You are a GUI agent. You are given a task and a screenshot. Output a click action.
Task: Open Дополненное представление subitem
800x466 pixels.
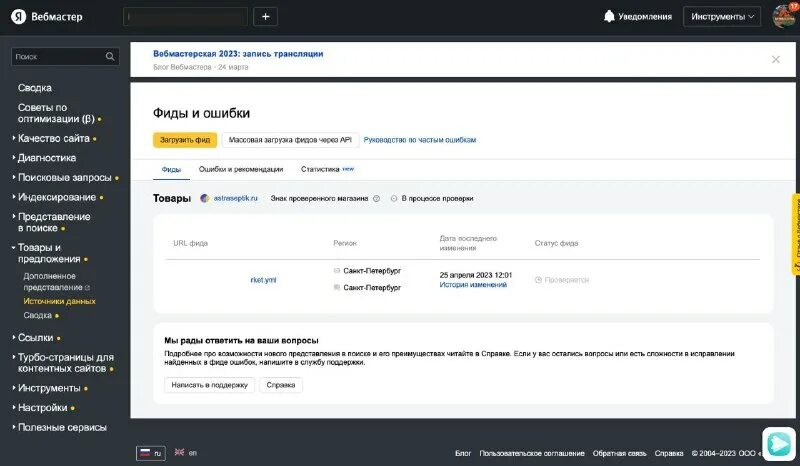click(56, 282)
